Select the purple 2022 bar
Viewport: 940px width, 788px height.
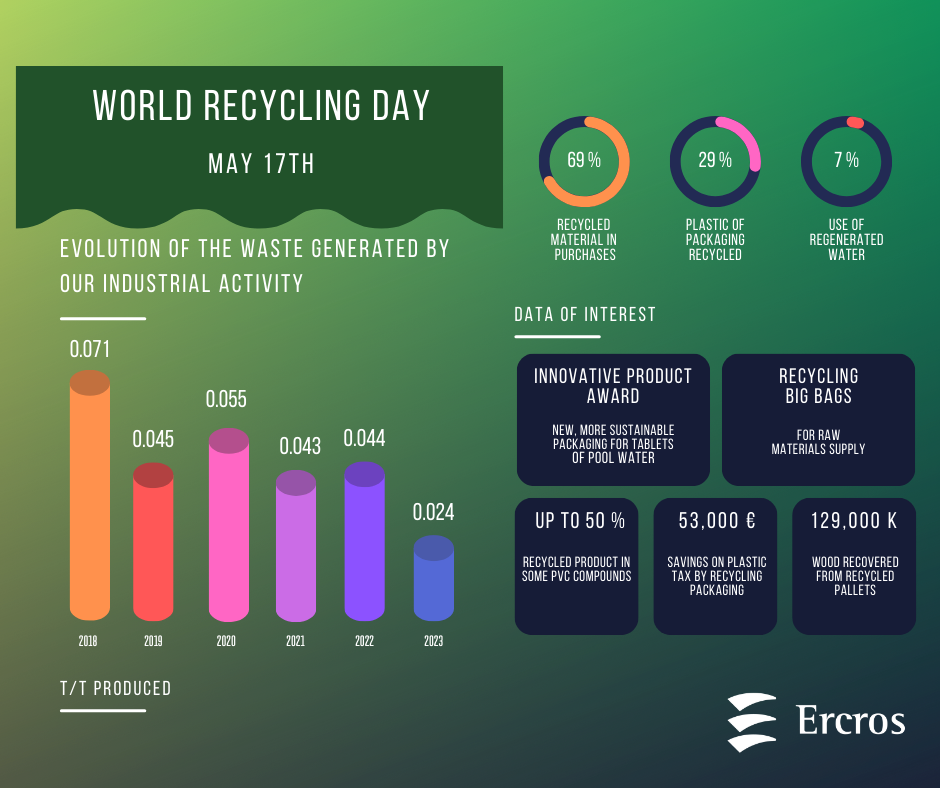click(x=364, y=545)
